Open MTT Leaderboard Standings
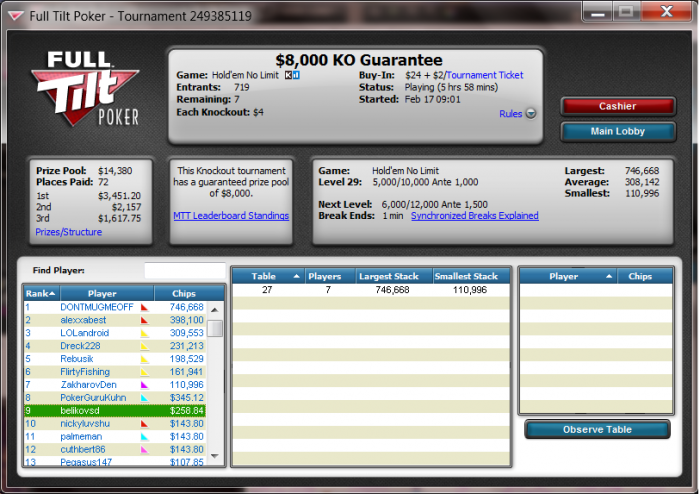 (231, 216)
